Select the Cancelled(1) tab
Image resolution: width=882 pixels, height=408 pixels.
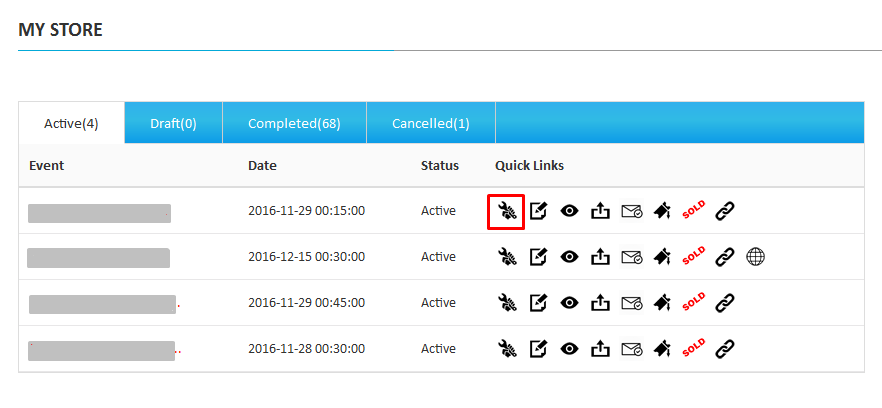(430, 124)
